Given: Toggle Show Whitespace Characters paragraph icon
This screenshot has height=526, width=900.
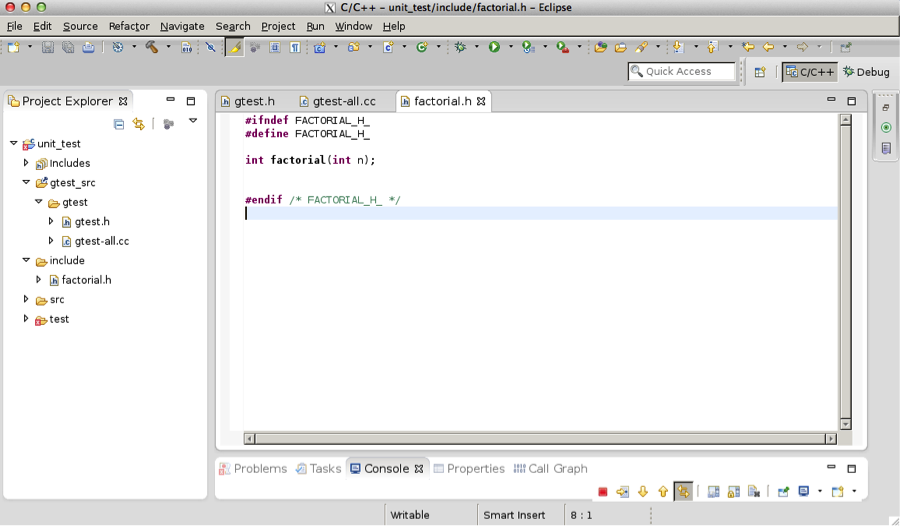Looking at the screenshot, I should [x=294, y=47].
